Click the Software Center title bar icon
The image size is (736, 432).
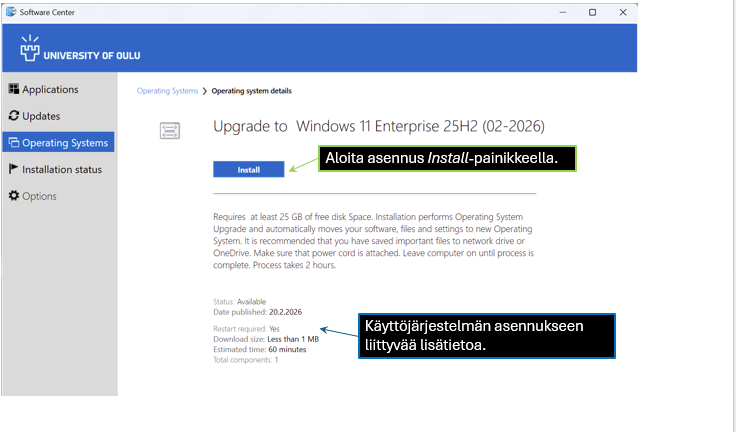pyautogui.click(x=11, y=12)
